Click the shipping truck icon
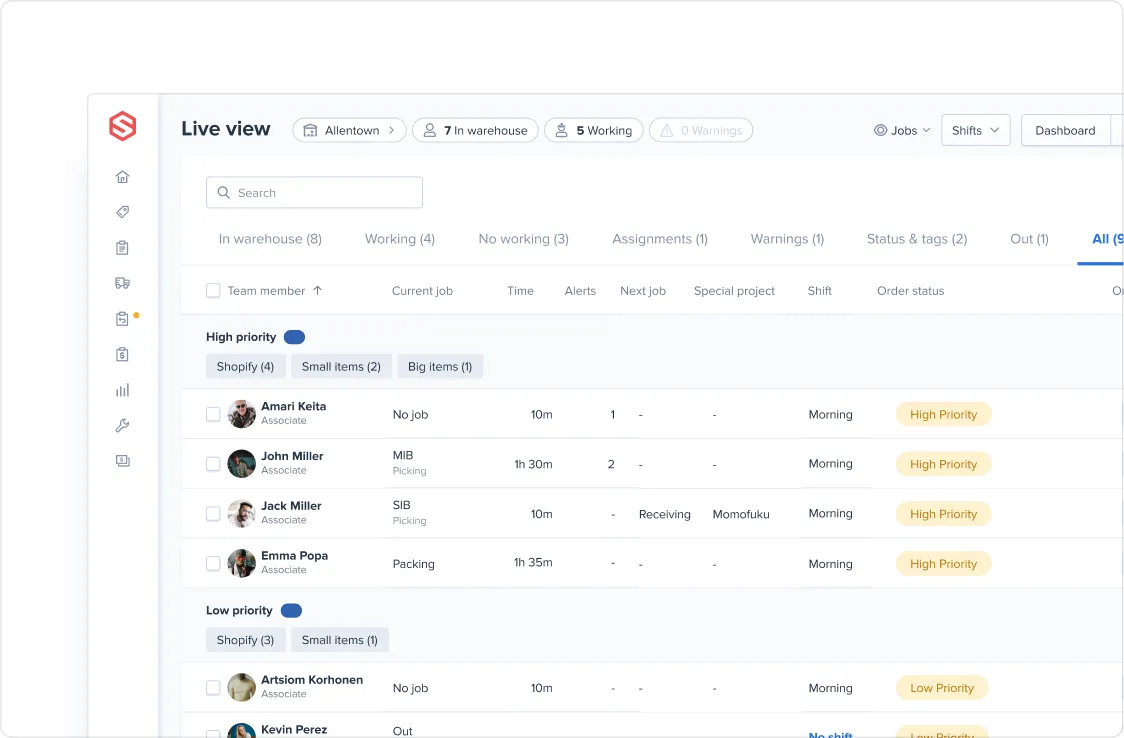The height and width of the screenshot is (738, 1124). coord(122,283)
